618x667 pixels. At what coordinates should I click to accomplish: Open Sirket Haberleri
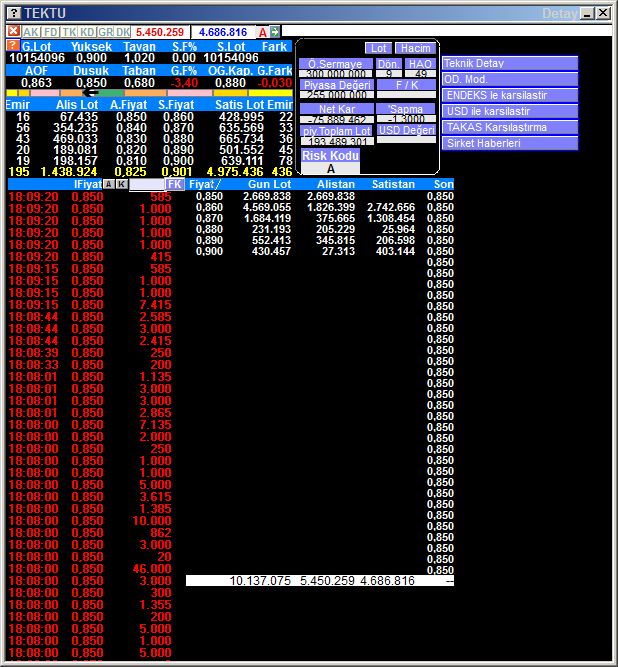coord(510,143)
